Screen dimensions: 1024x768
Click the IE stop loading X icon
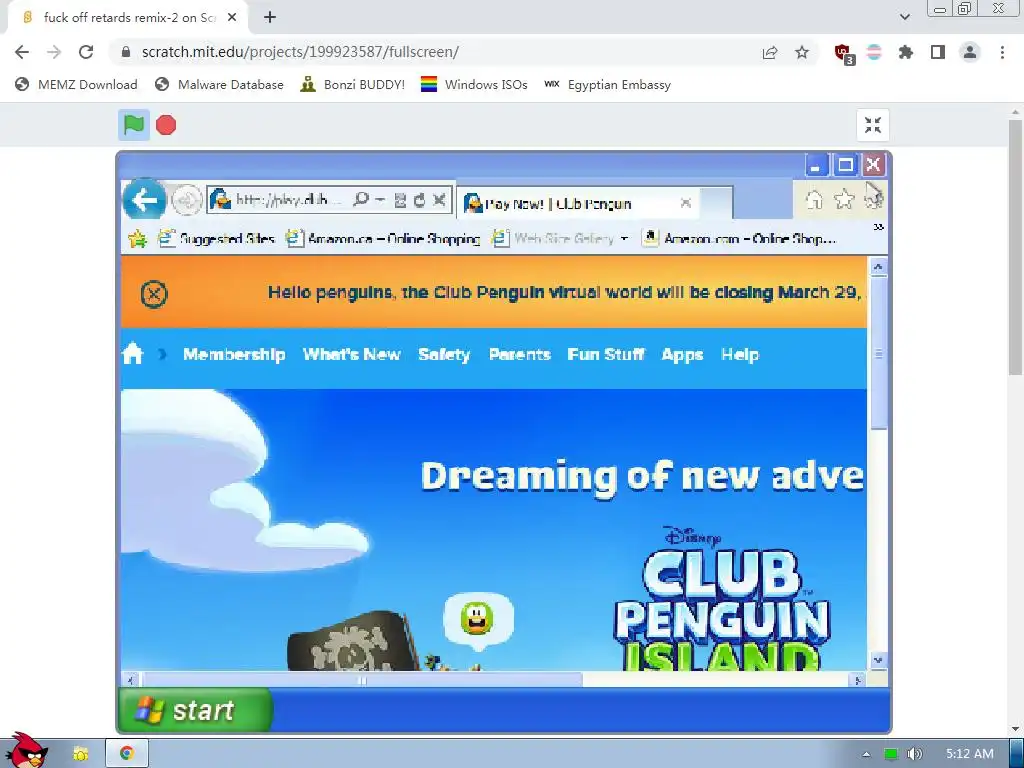[440, 200]
